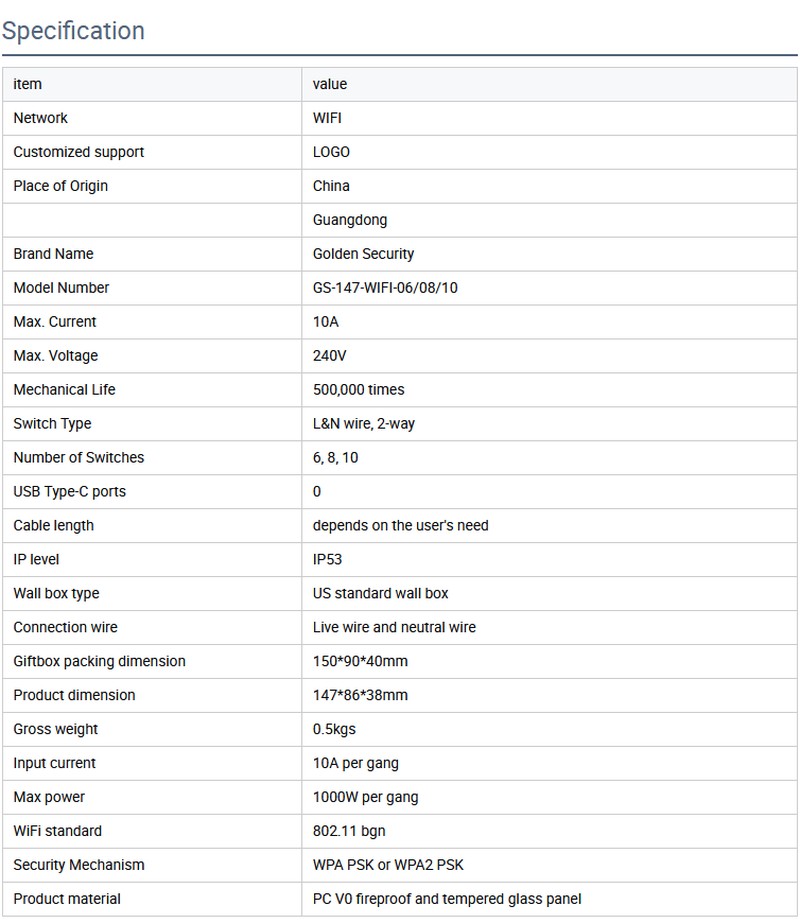The height and width of the screenshot is (923, 800).
Task: Click the Guangdong value cell
Action: click(350, 220)
